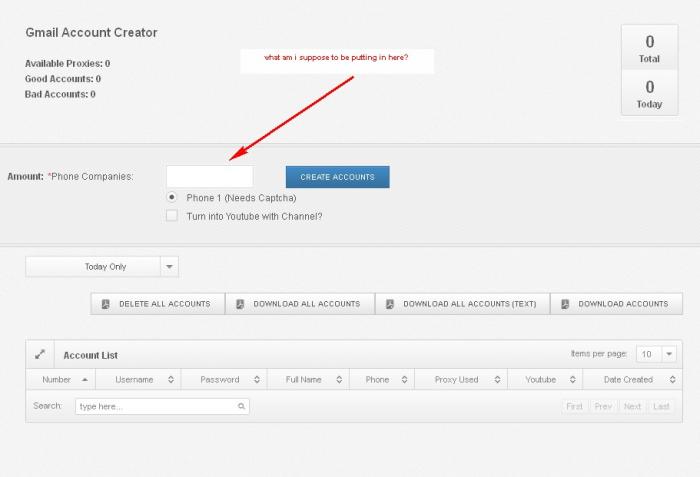Click the magnifier icon in search box

point(242,406)
